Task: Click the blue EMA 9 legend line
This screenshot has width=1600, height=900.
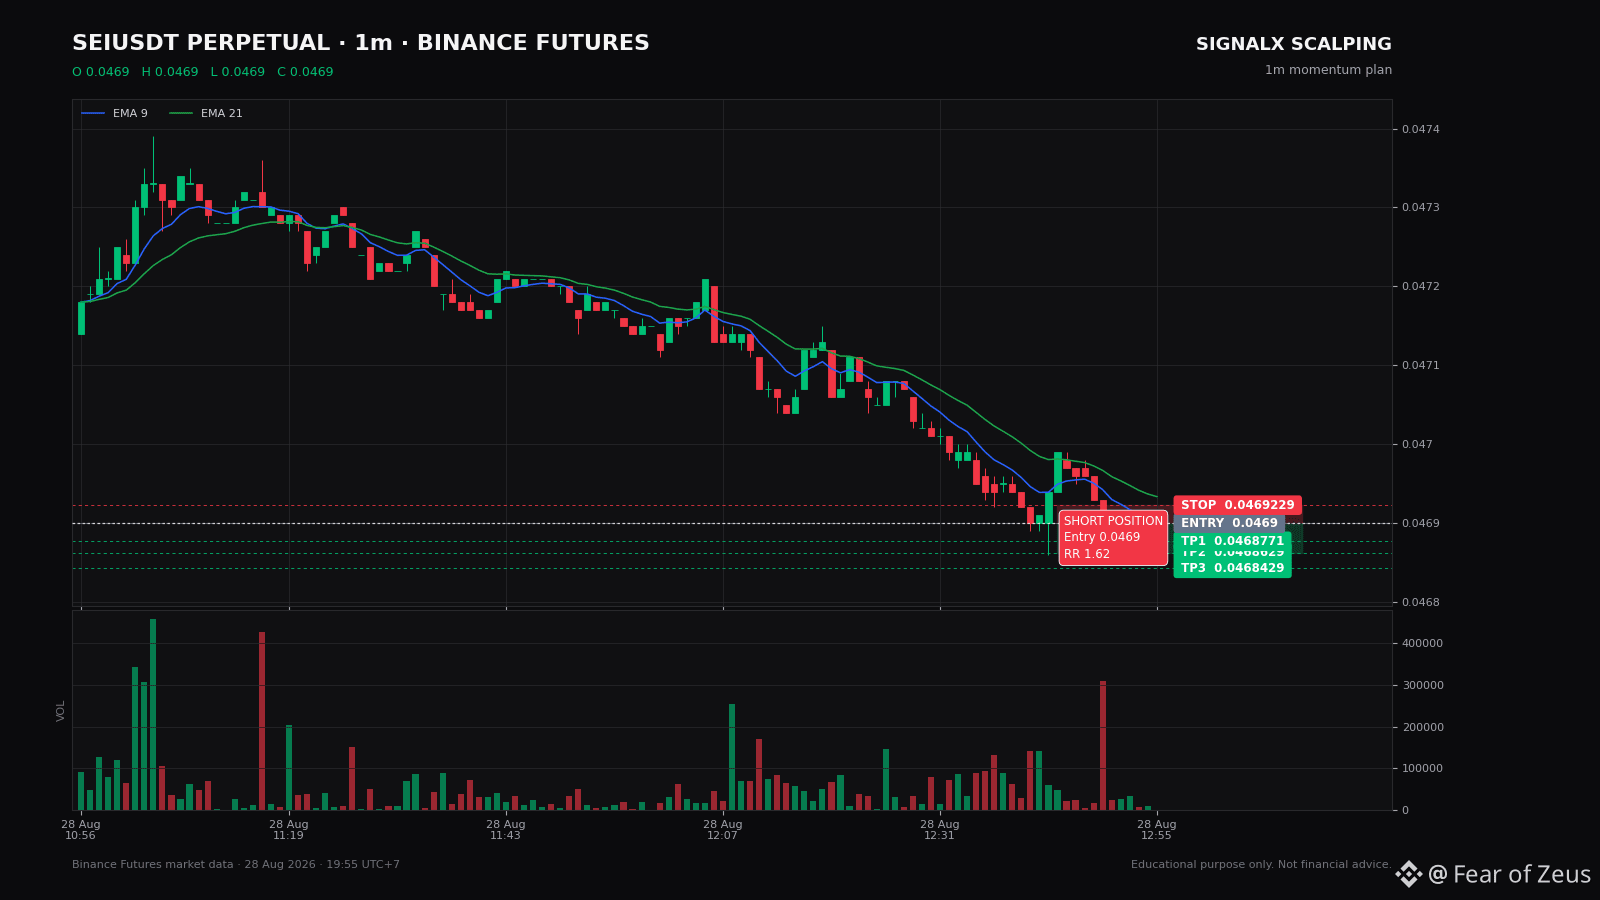Action: 93,114
